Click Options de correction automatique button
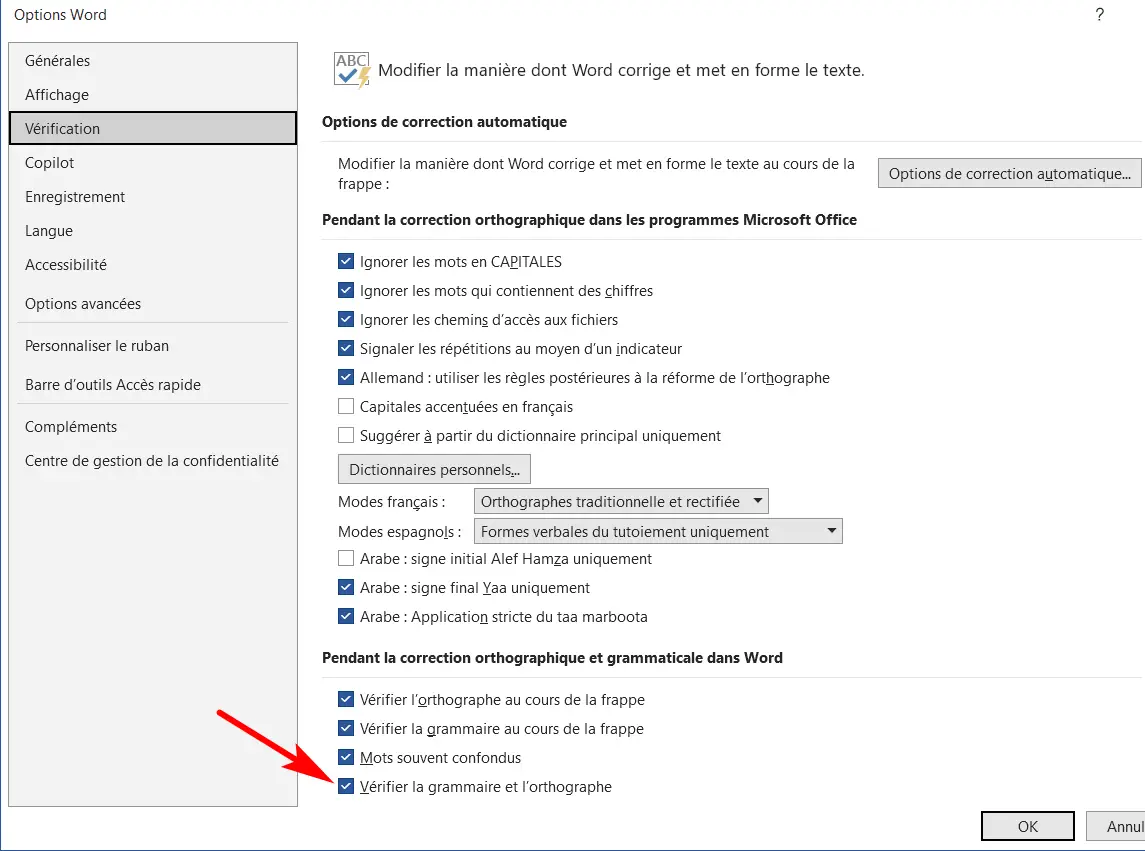The width and height of the screenshot is (1145, 851). click(x=1009, y=174)
